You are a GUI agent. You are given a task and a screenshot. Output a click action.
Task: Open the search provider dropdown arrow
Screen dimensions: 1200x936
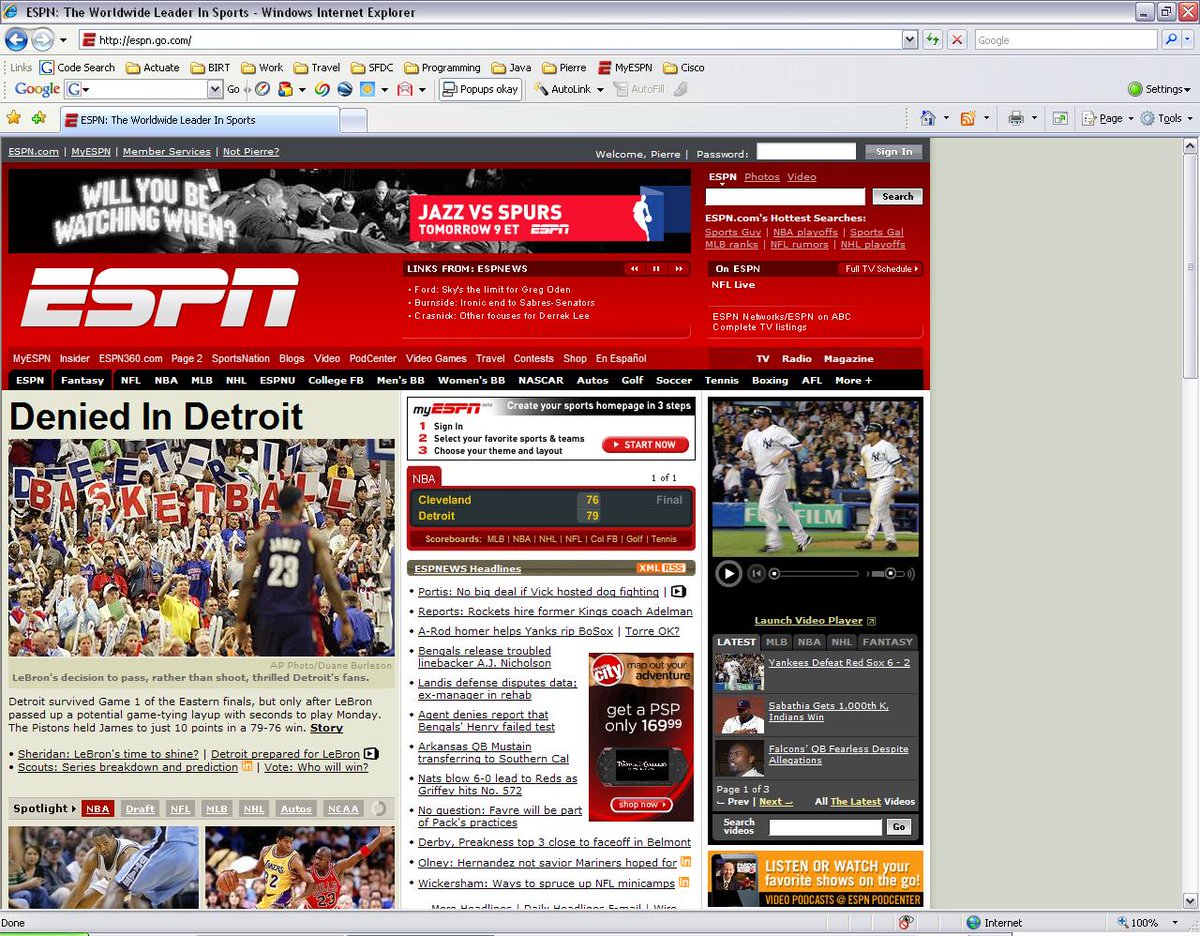click(1187, 40)
